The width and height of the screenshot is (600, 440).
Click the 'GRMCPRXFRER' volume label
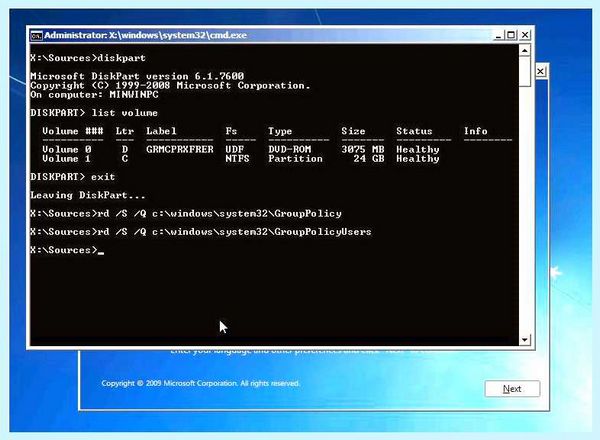click(179, 149)
